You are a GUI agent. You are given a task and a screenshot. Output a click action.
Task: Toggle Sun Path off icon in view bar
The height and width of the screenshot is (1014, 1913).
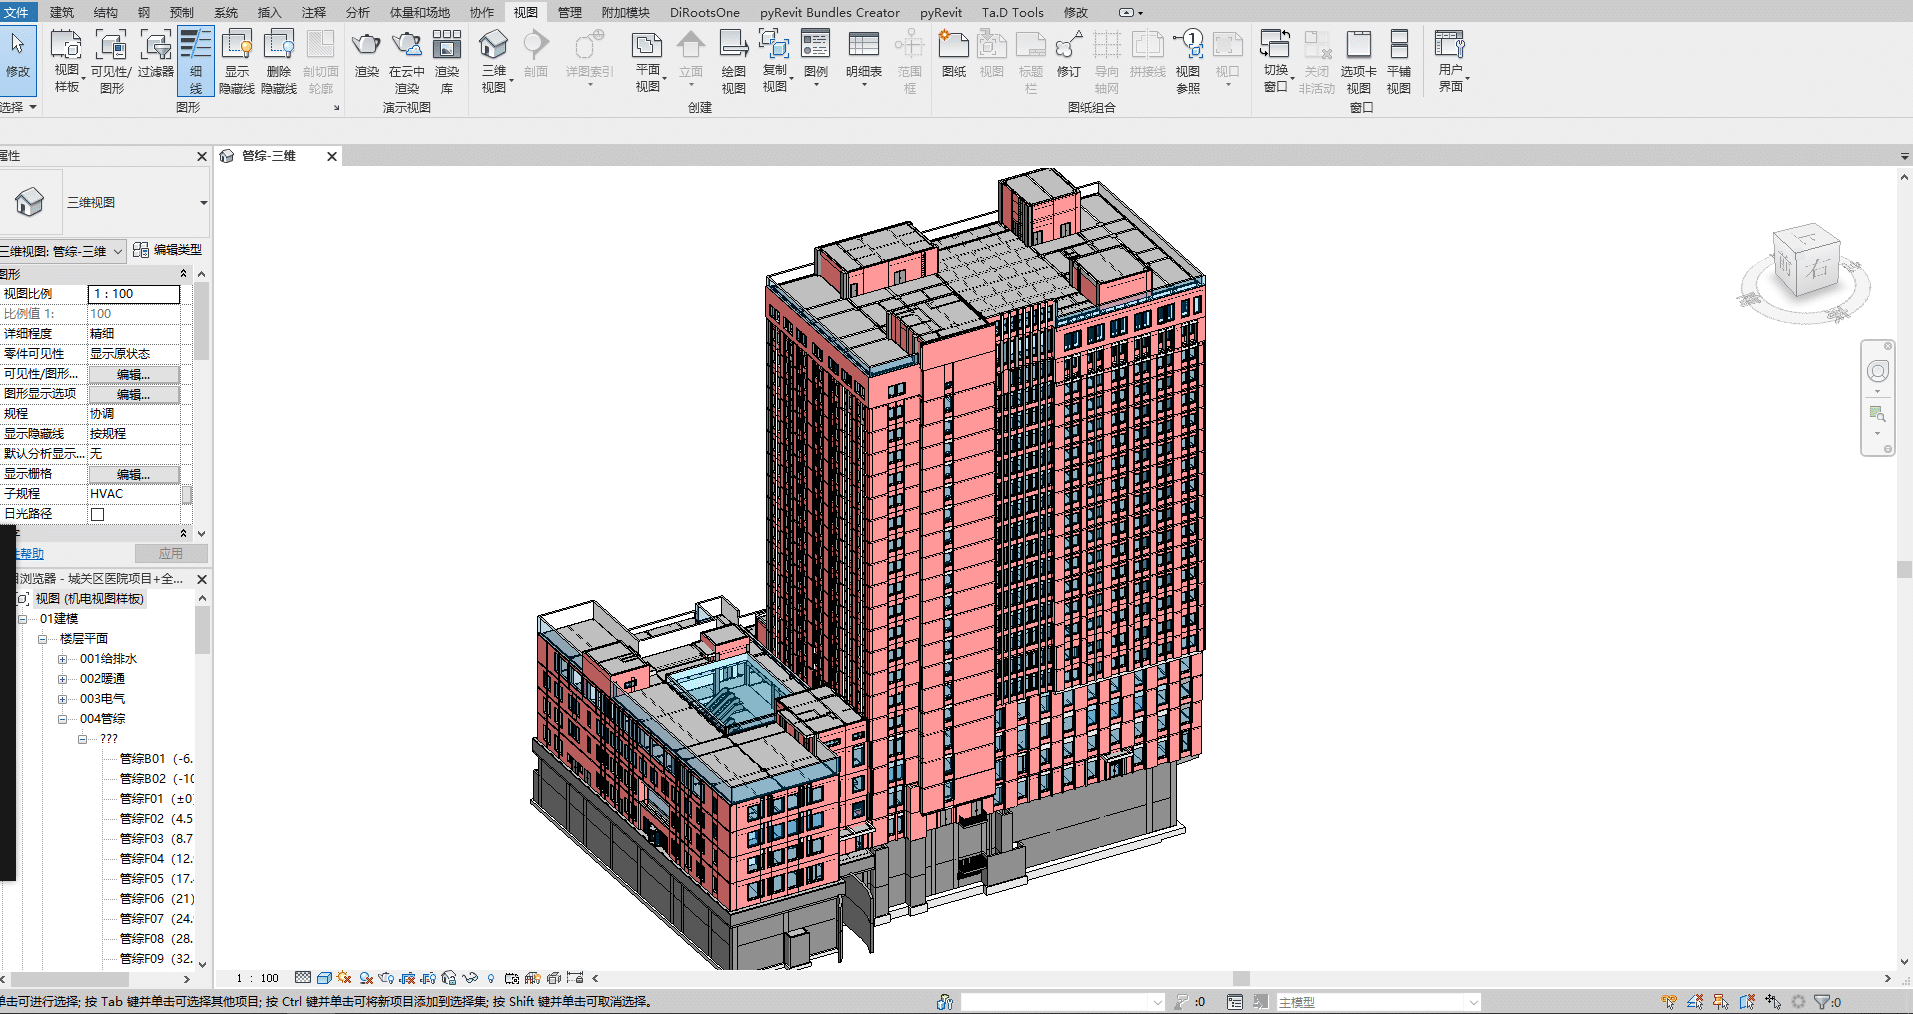click(344, 978)
